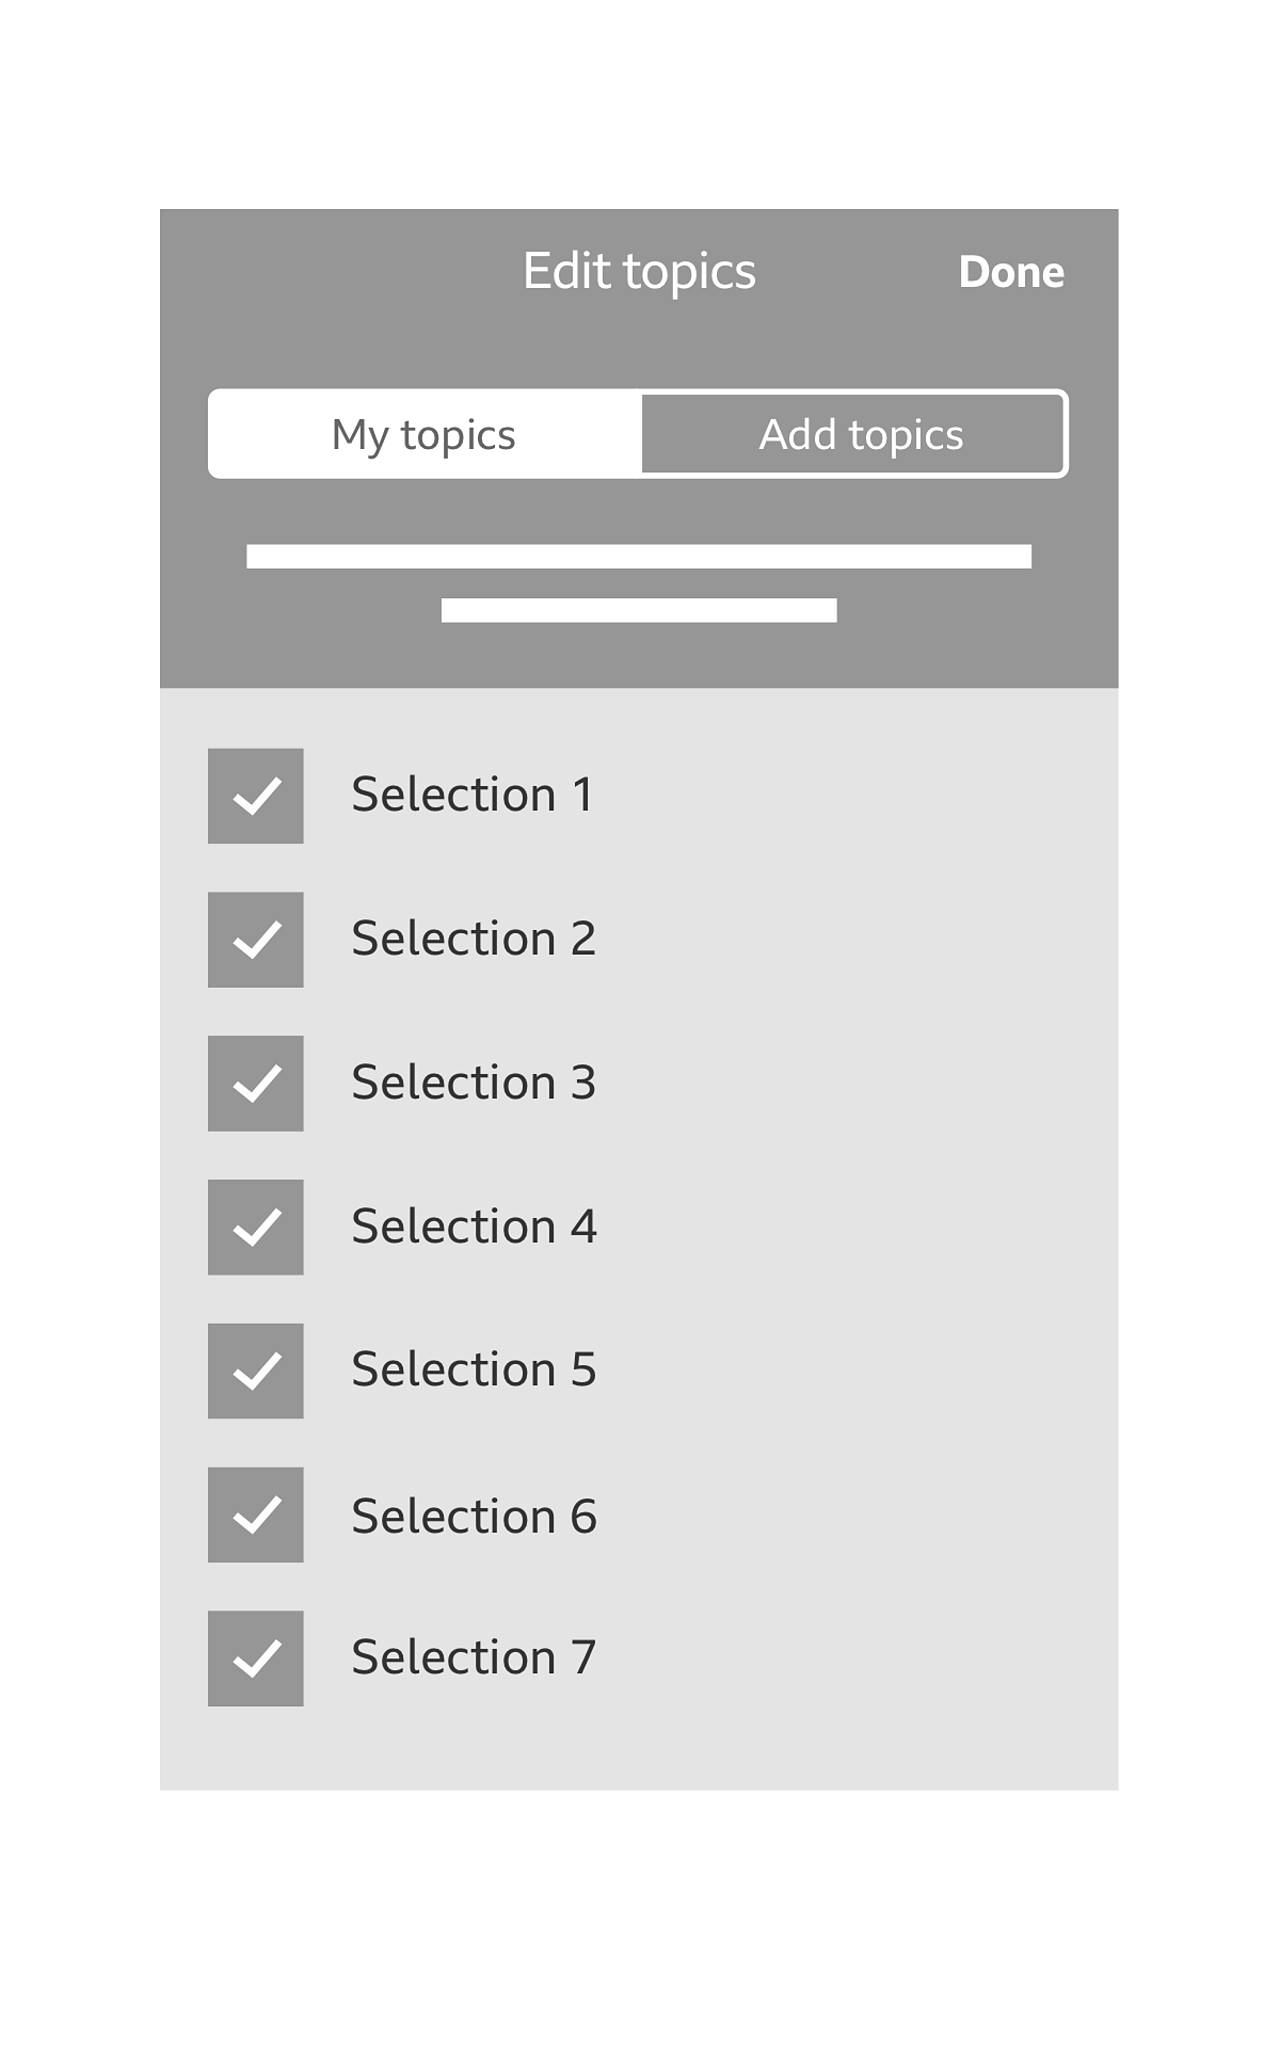Tap the Selection 6 text label

(x=473, y=1516)
